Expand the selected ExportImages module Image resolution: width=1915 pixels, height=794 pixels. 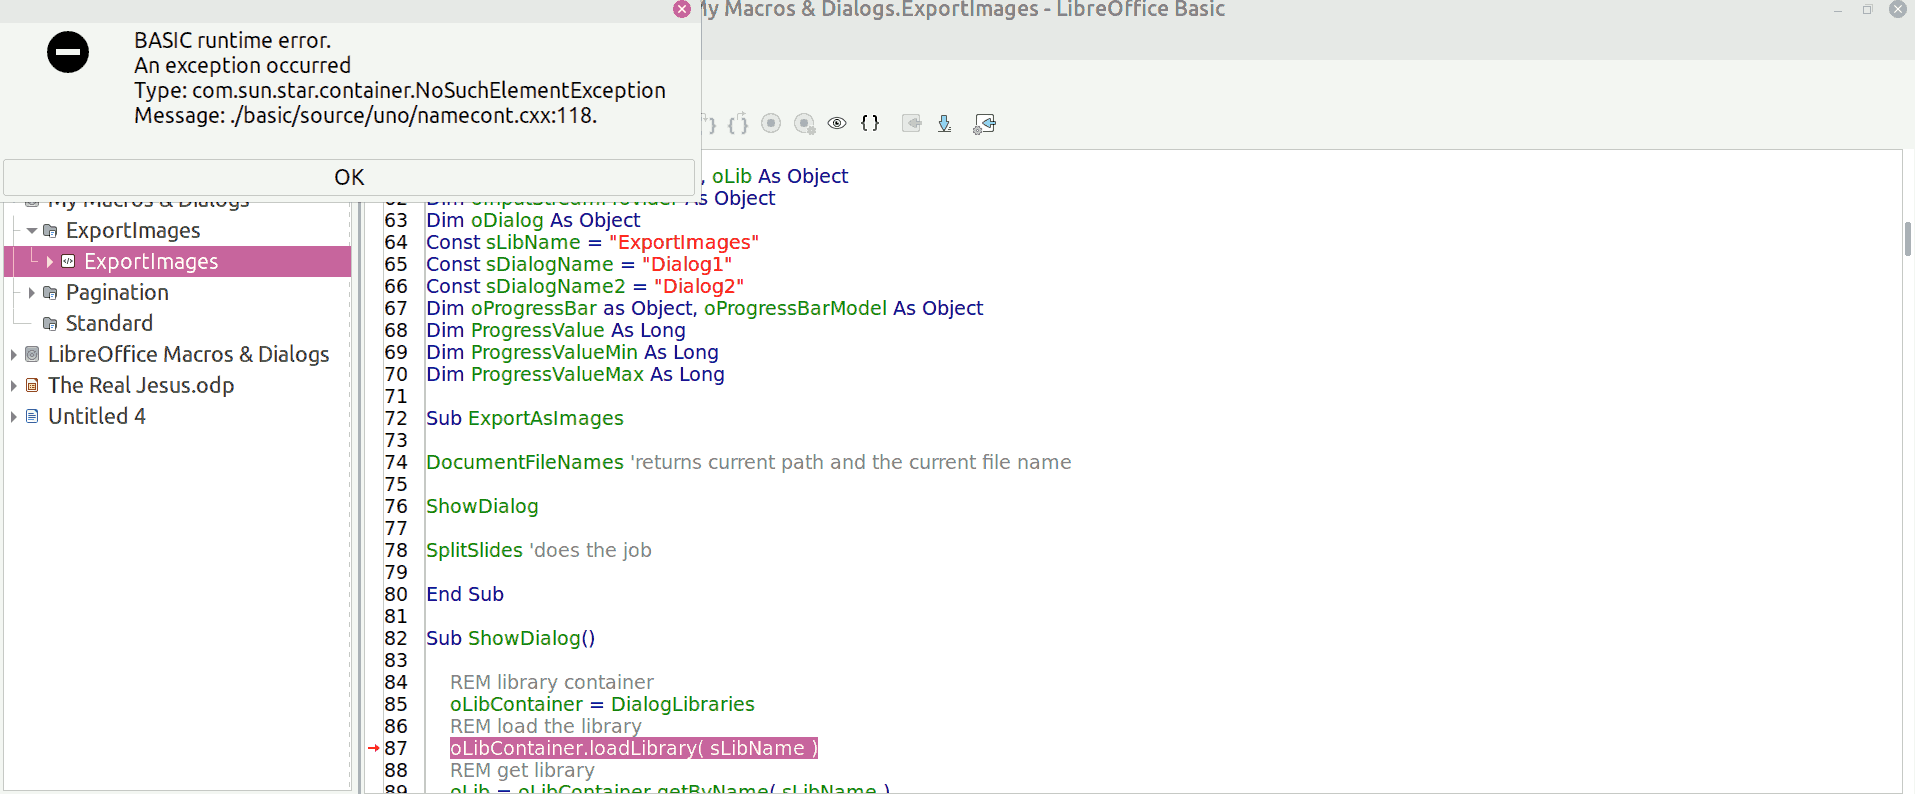(x=50, y=262)
